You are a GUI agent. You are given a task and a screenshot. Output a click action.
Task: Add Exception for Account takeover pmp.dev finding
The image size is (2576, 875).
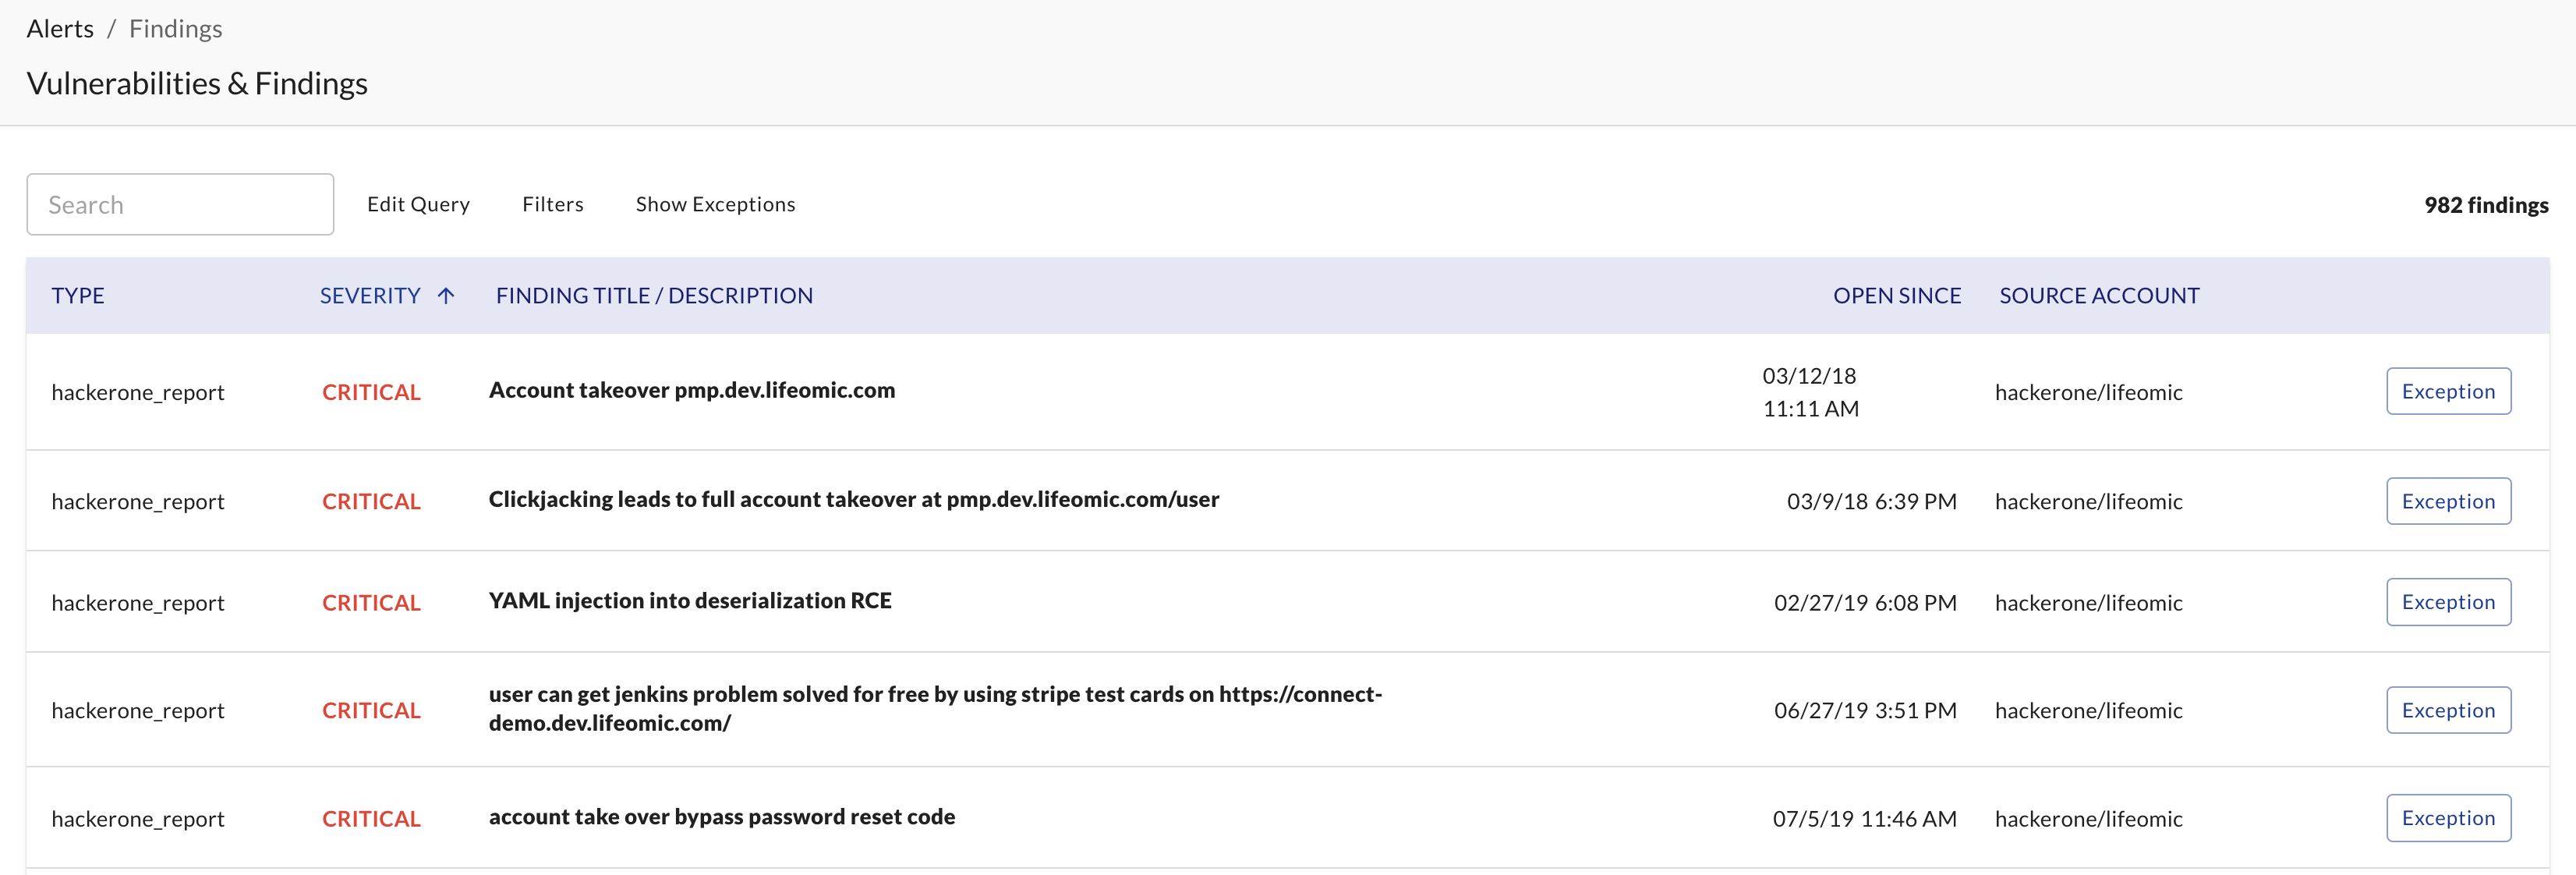coord(2448,391)
